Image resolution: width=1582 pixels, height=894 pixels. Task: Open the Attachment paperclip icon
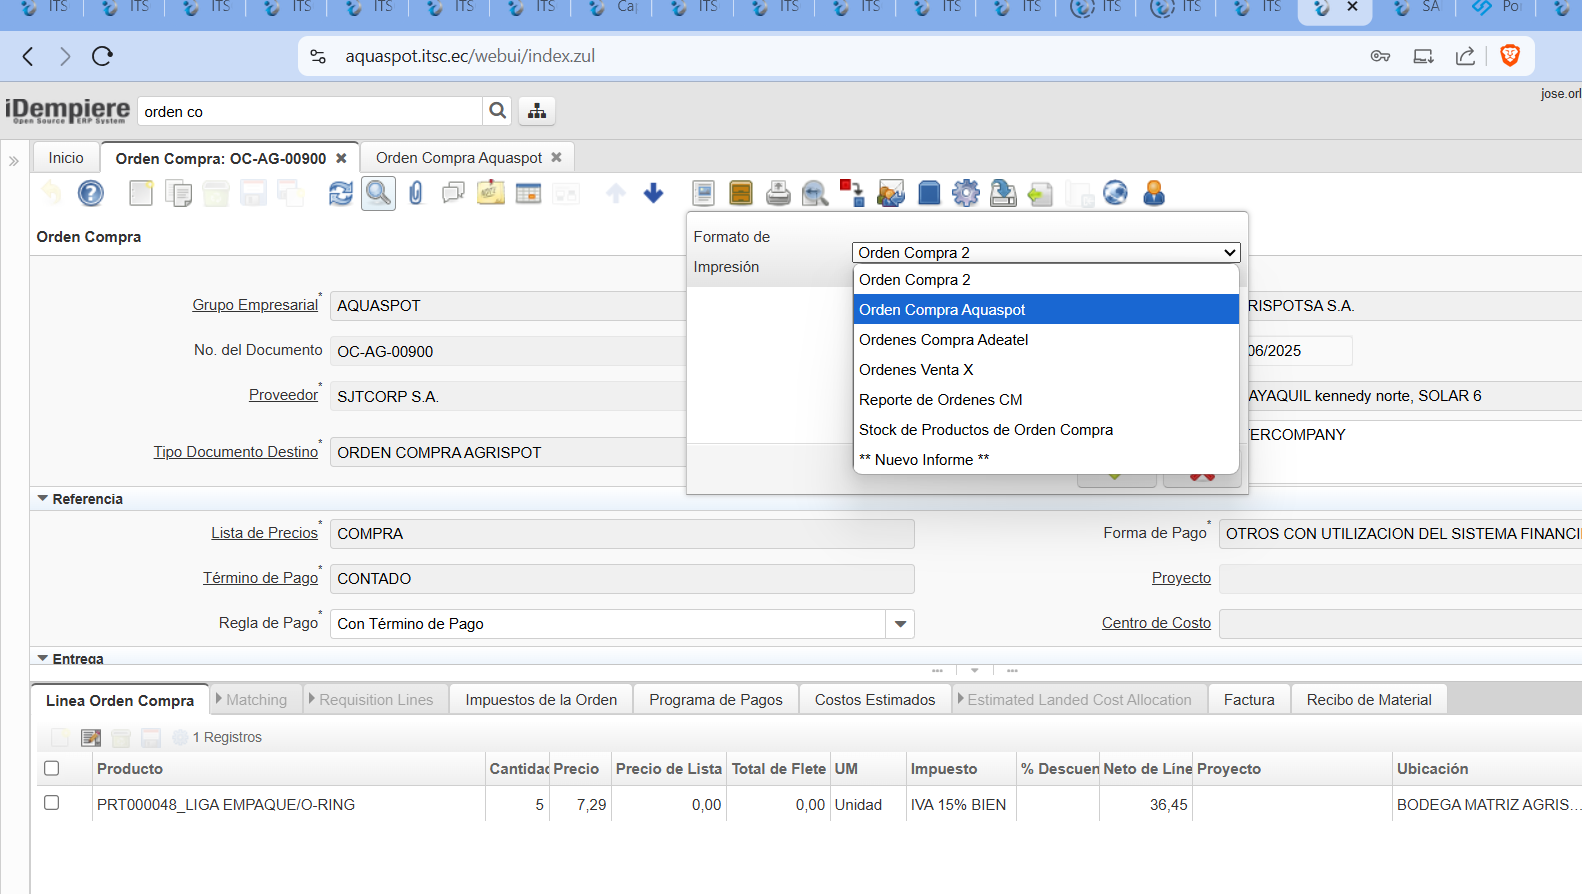[x=416, y=193]
